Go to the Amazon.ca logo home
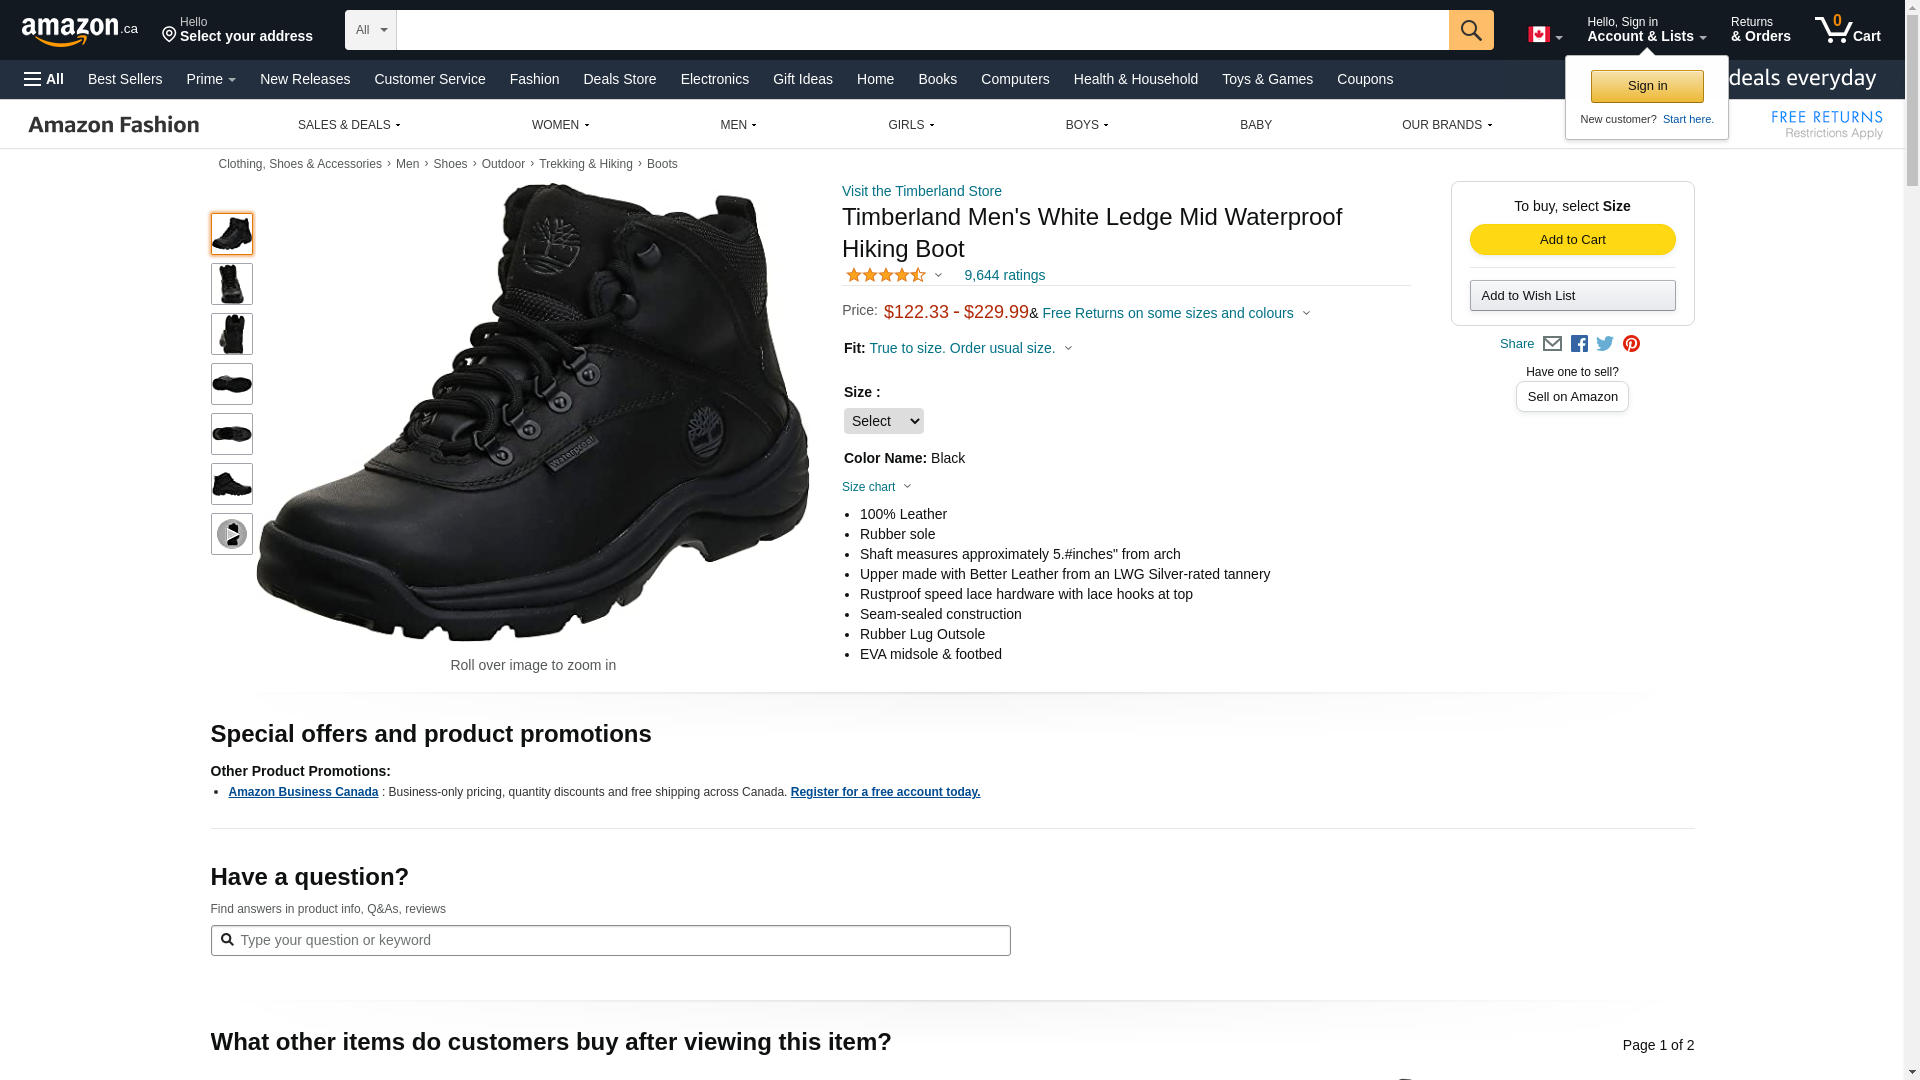1920x1080 pixels. click(80, 31)
